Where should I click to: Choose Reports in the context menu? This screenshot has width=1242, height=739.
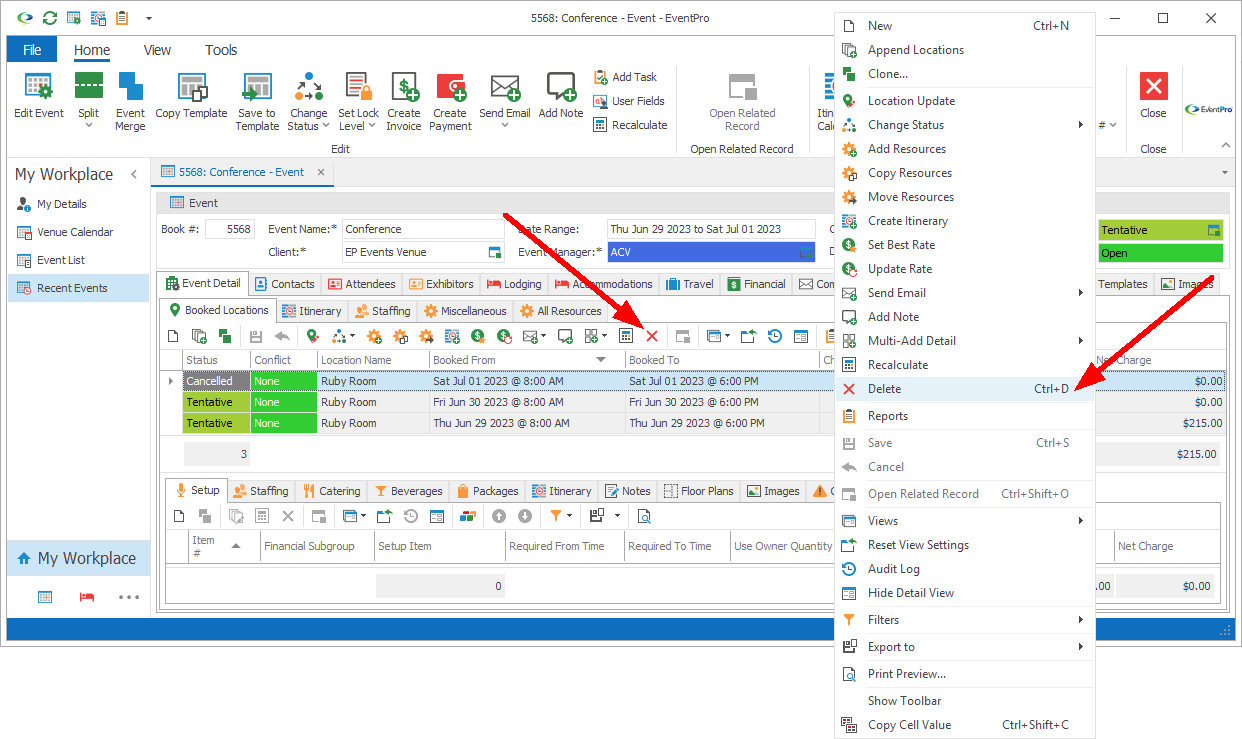coord(965,416)
